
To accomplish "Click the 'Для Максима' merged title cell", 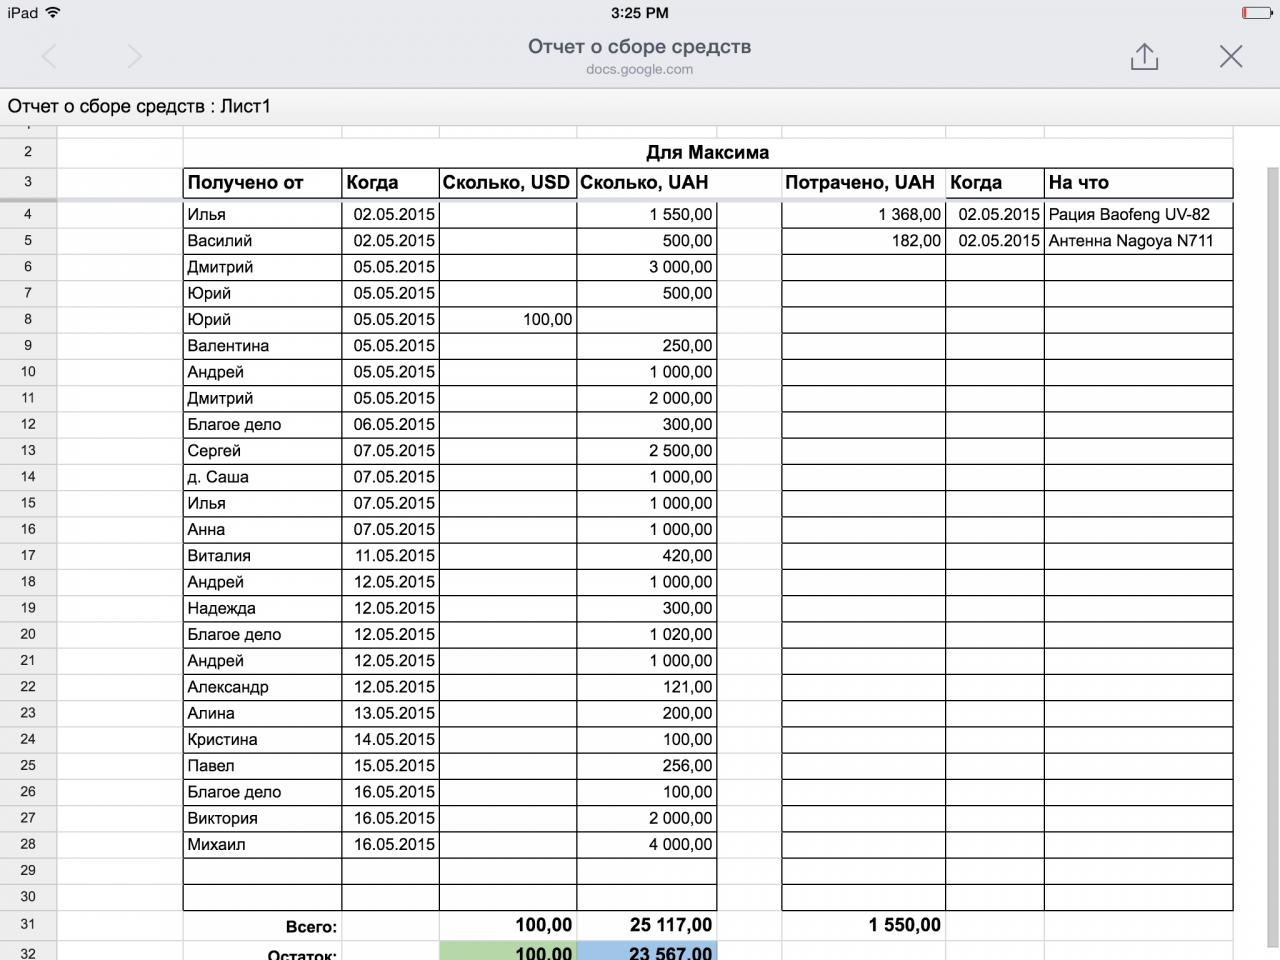I will pyautogui.click(x=707, y=153).
